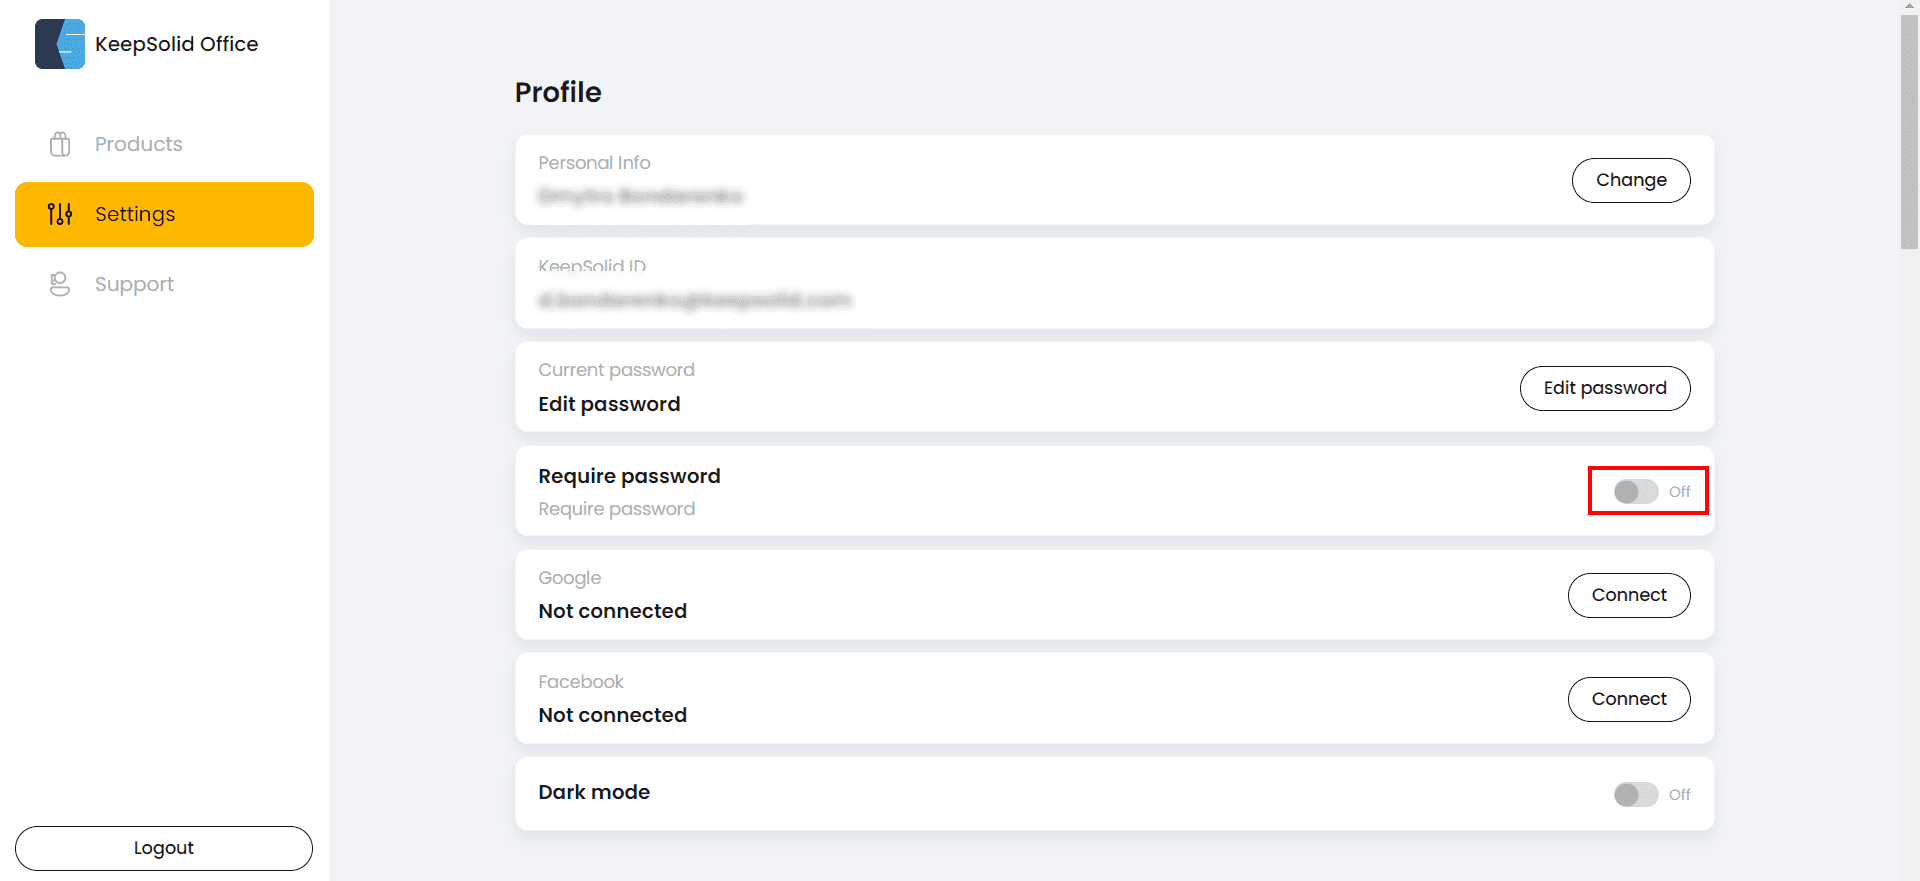The width and height of the screenshot is (1920, 881).
Task: Click the Support person icon
Action: point(60,283)
